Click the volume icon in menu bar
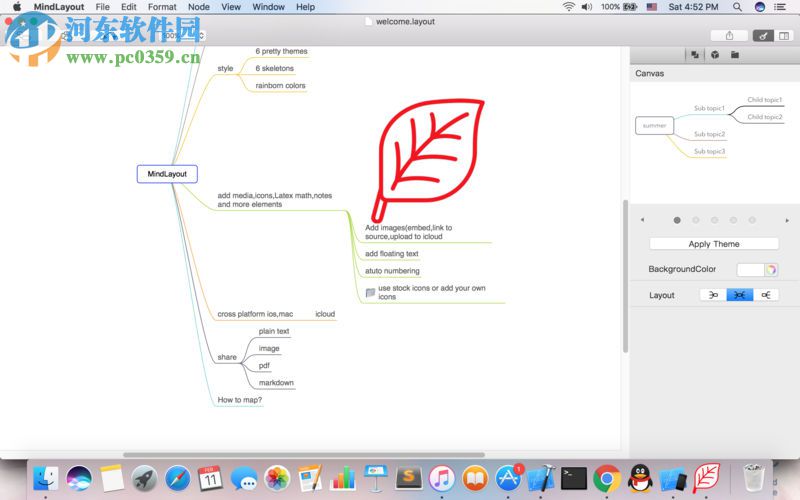Viewport: 800px width, 500px height. pyautogui.click(x=587, y=7)
